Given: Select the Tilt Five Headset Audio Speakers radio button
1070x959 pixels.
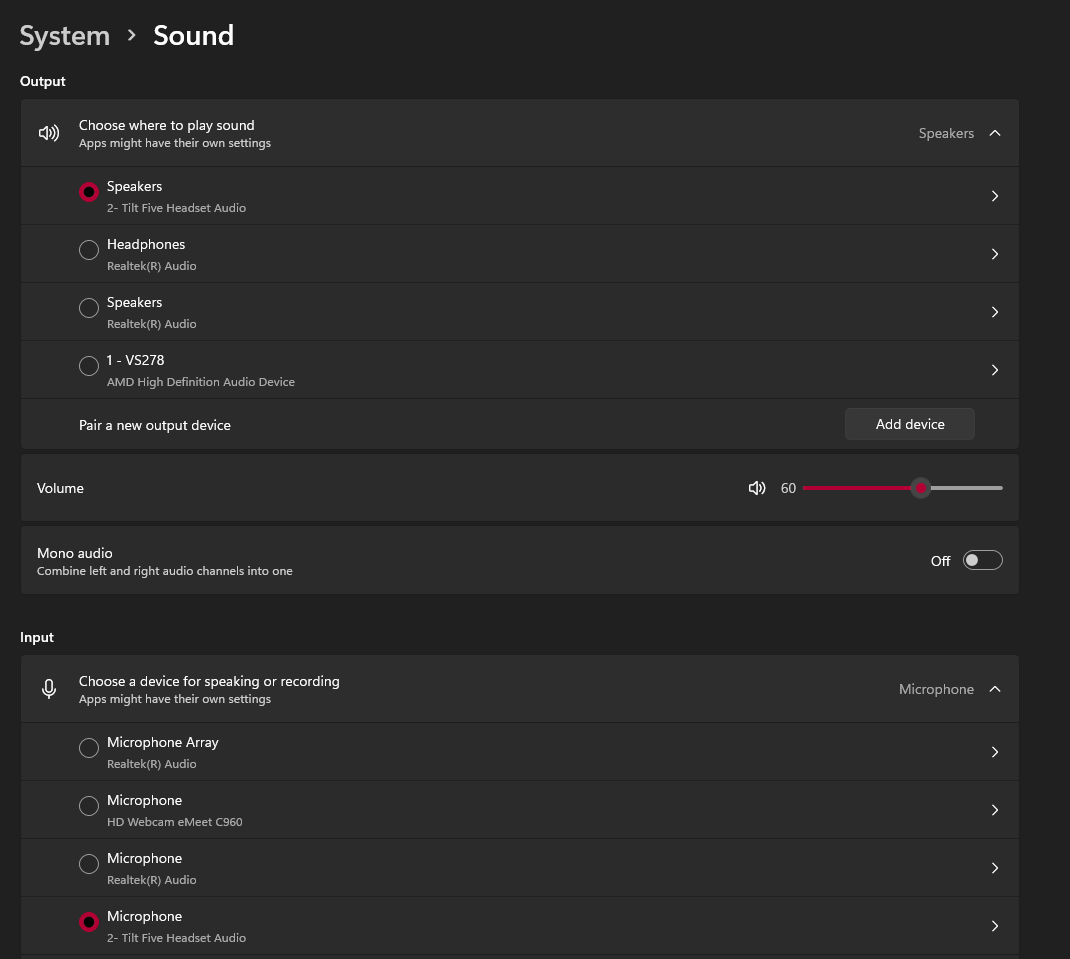Looking at the screenshot, I should [x=89, y=192].
